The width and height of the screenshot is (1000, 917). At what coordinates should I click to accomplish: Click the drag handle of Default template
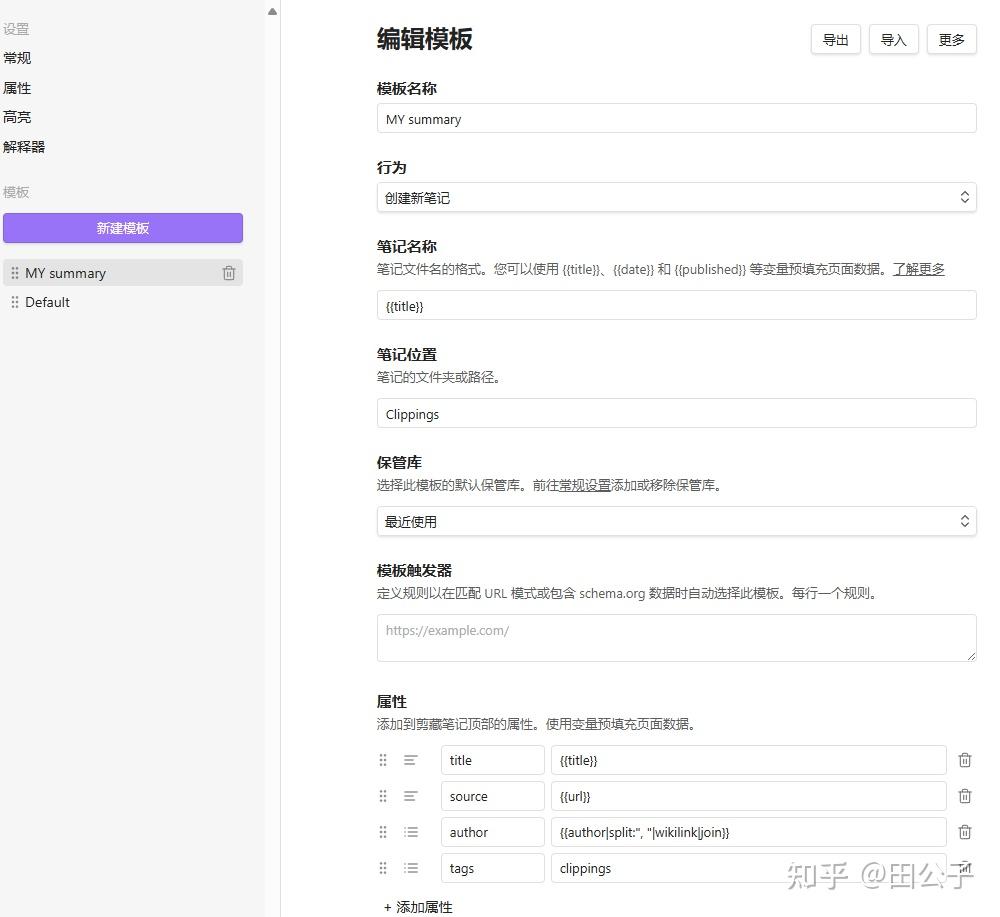16,302
